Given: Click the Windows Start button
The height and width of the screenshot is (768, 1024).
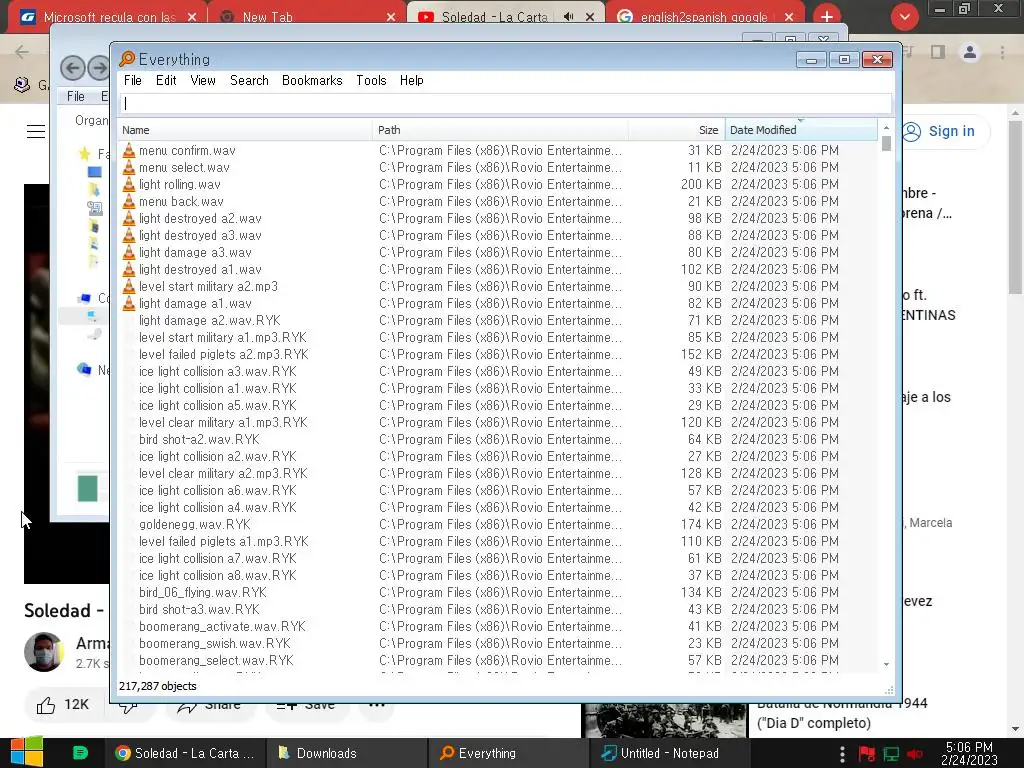Looking at the screenshot, I should pyautogui.click(x=26, y=752).
